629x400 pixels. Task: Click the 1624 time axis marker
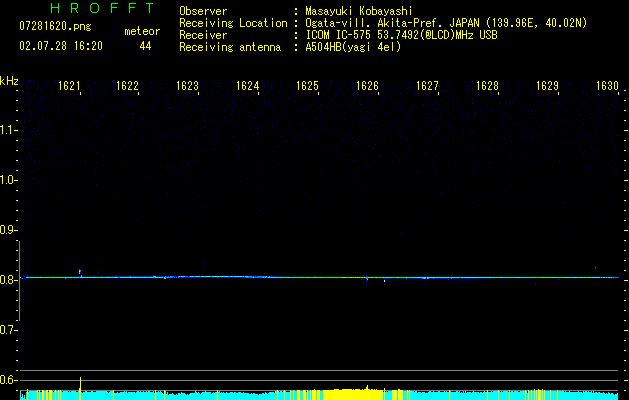[248, 86]
